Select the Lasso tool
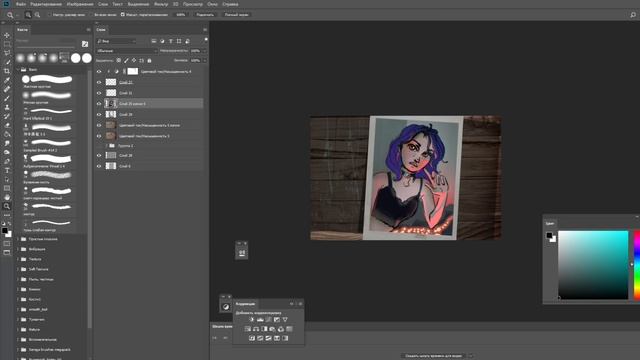The image size is (640, 360). tap(7, 53)
